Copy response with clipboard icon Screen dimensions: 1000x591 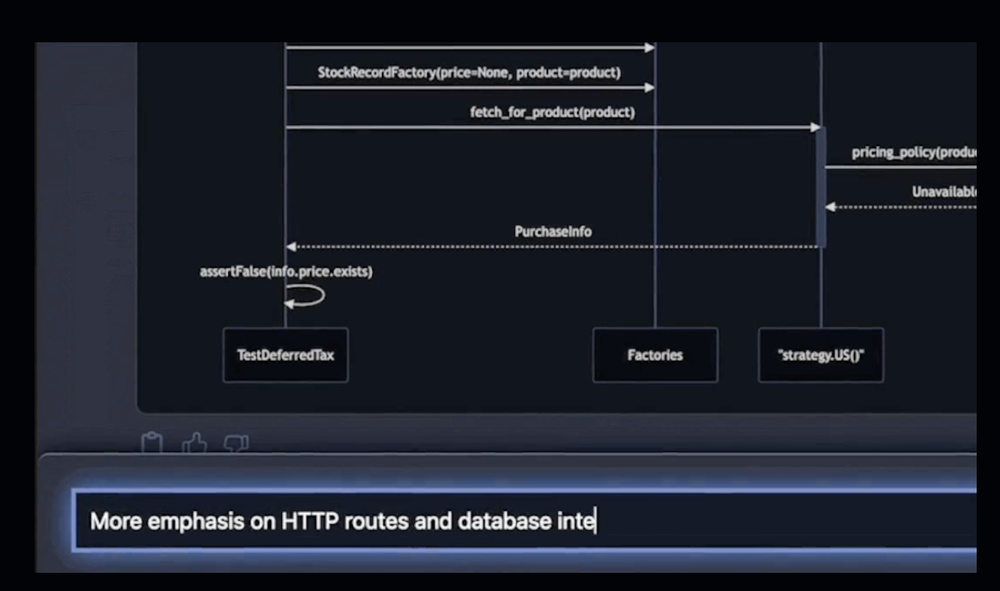pyautogui.click(x=152, y=442)
